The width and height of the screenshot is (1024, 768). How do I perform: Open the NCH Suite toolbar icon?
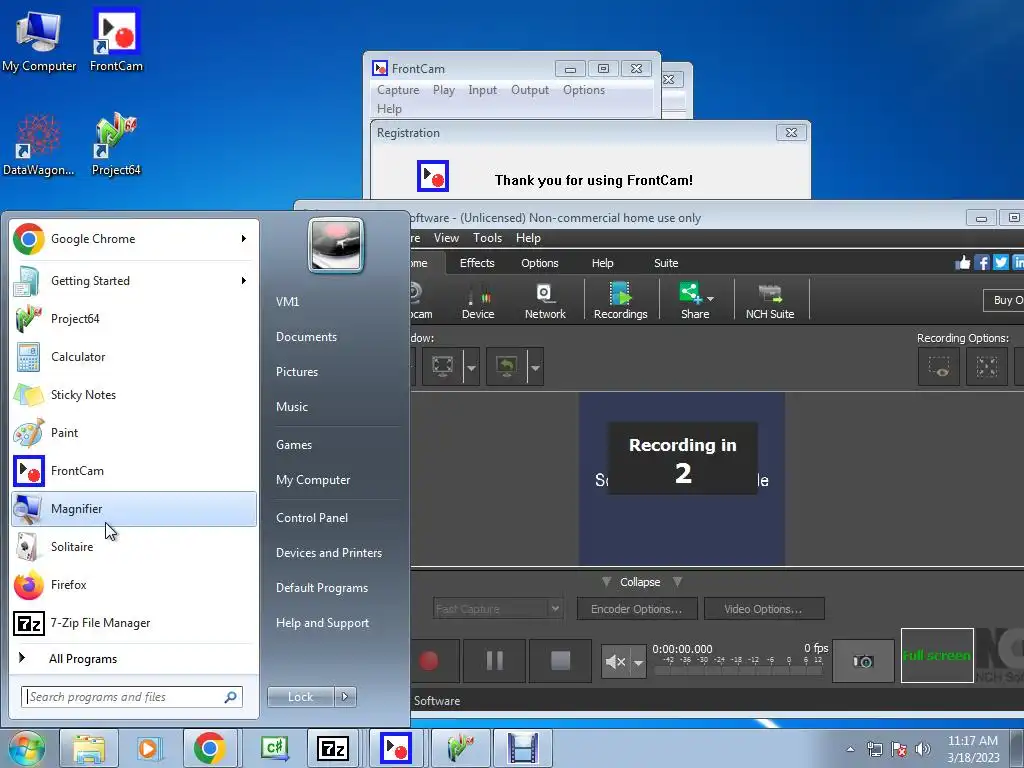770,300
